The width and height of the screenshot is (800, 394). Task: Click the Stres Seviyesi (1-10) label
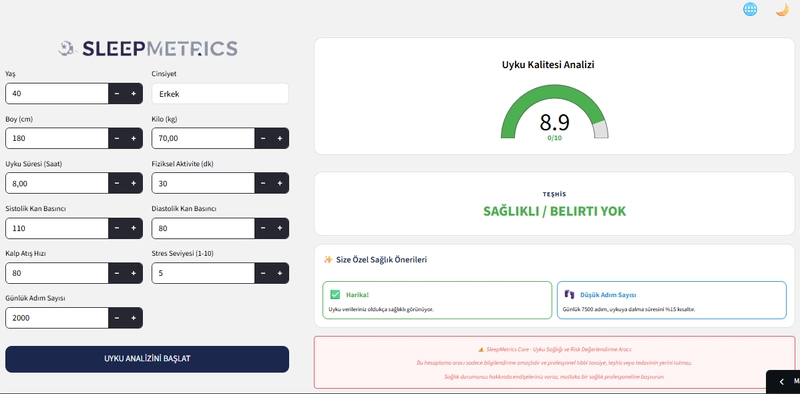tap(184, 254)
